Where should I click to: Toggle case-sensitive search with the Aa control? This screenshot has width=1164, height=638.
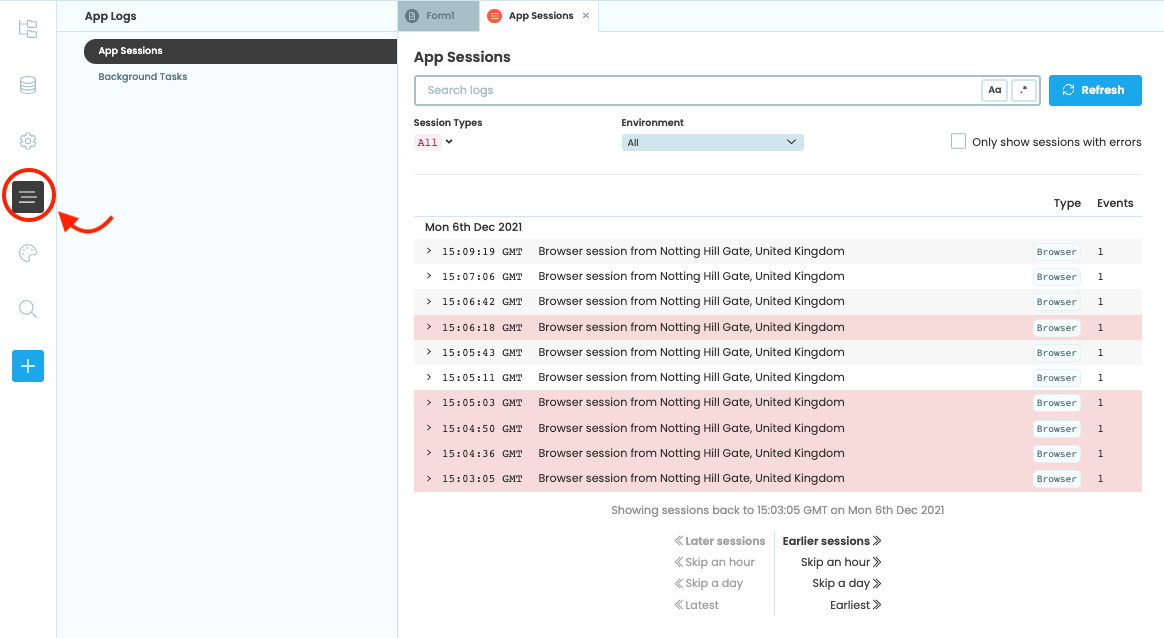pyautogui.click(x=994, y=90)
